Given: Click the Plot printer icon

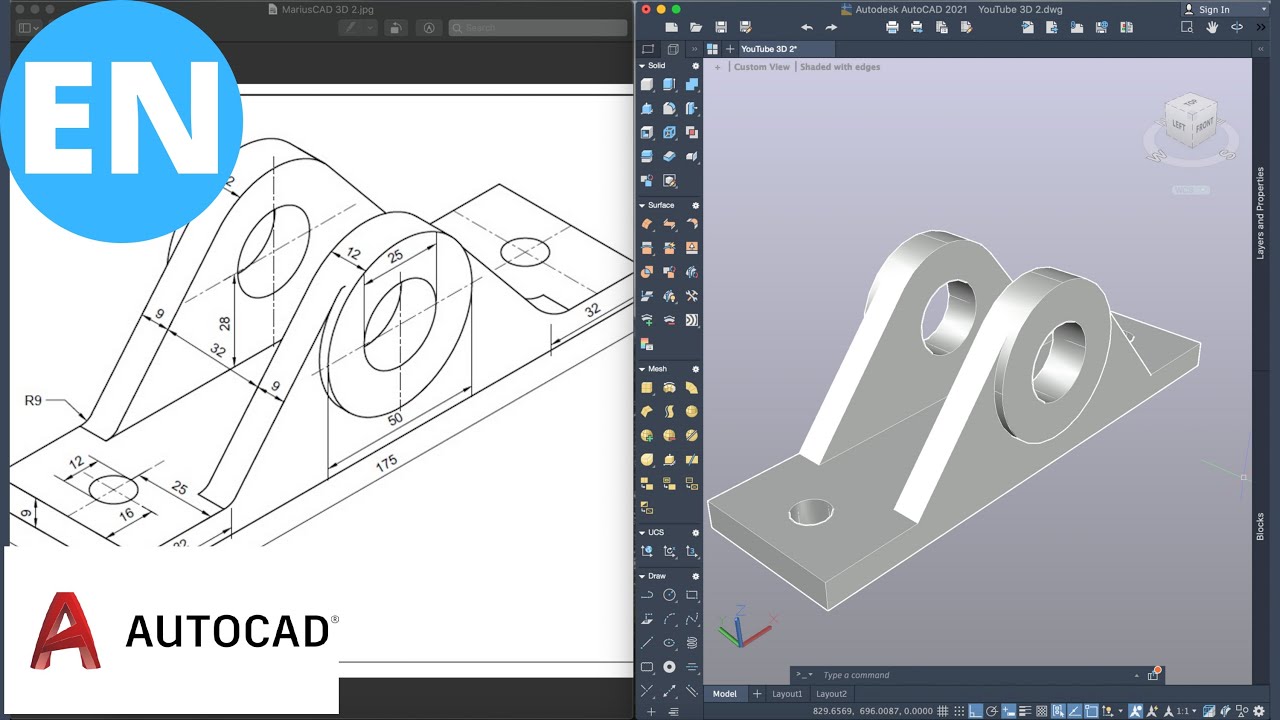Looking at the screenshot, I should [x=892, y=27].
